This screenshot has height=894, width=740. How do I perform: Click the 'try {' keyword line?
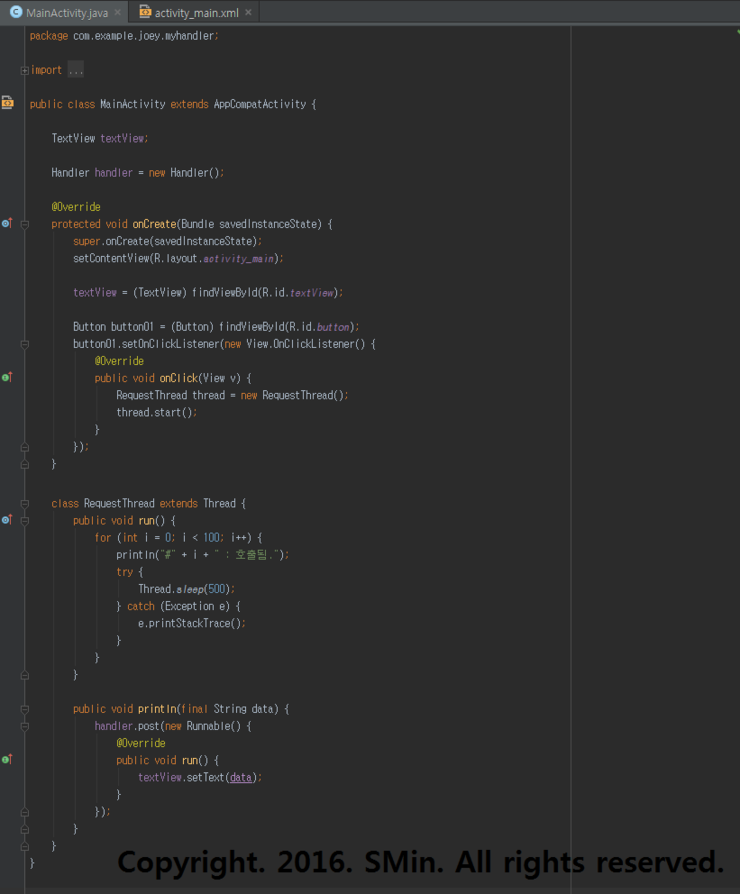pos(129,572)
